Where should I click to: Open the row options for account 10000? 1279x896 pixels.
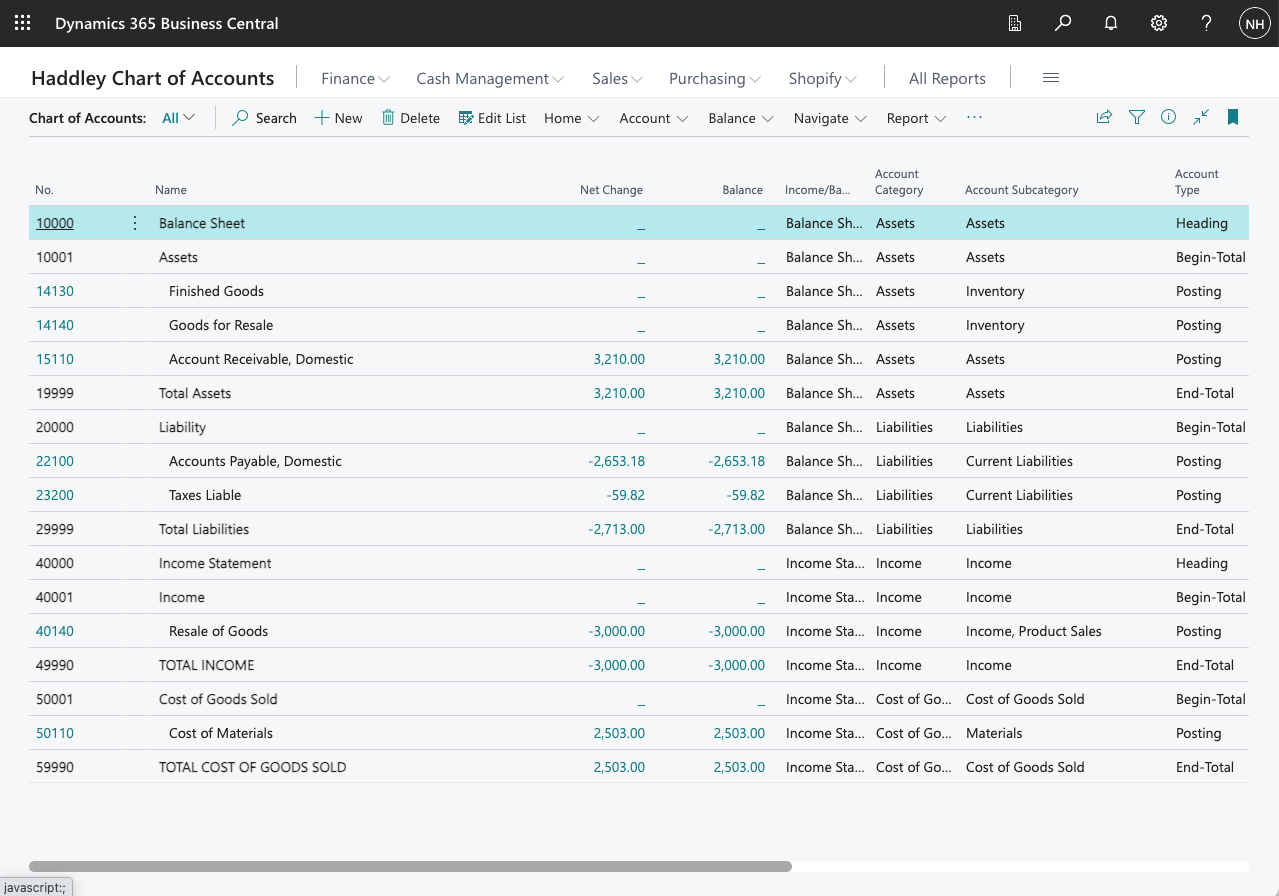(136, 223)
